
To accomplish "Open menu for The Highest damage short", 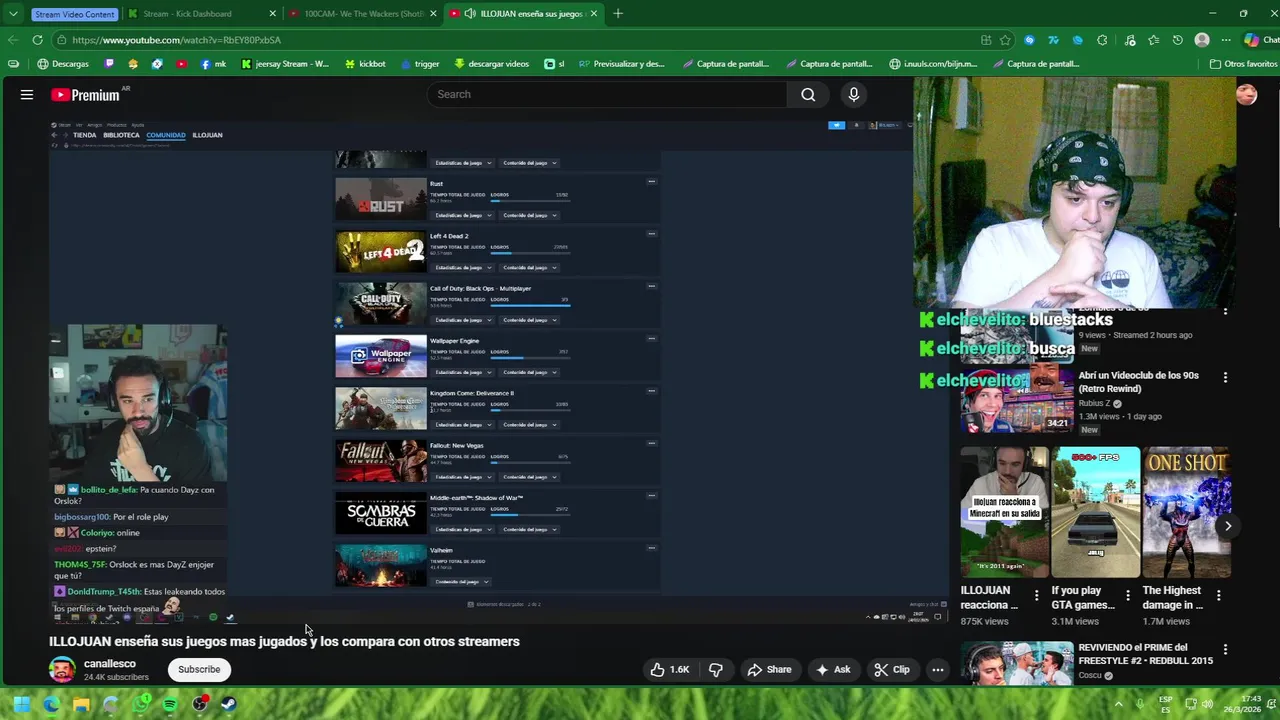I will (x=1219, y=595).
